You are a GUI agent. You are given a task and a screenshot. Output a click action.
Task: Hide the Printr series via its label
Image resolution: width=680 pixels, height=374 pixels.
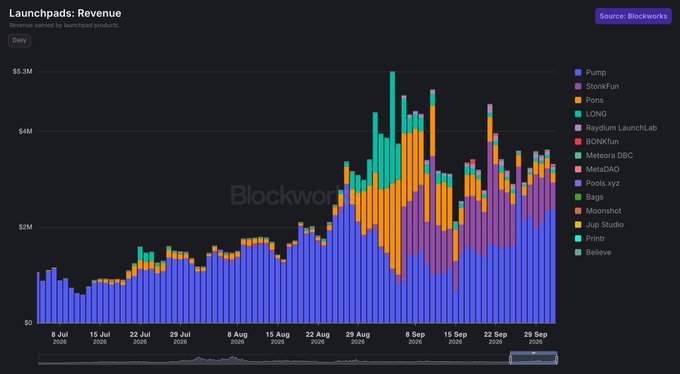[595, 239]
